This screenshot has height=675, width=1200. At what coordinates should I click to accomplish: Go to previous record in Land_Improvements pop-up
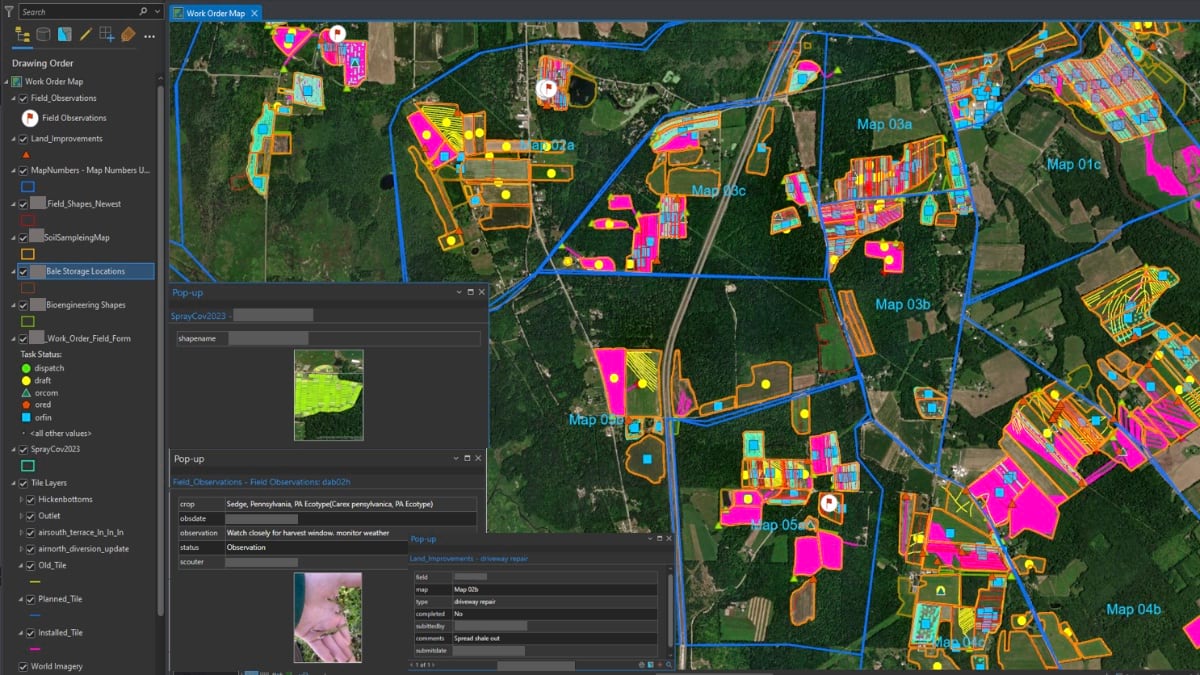click(x=412, y=665)
